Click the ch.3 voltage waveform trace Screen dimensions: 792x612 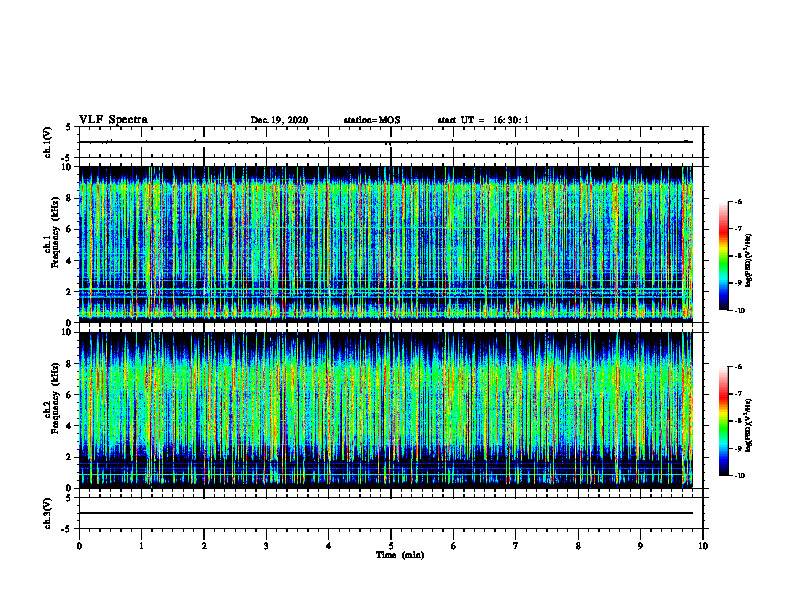[386, 513]
